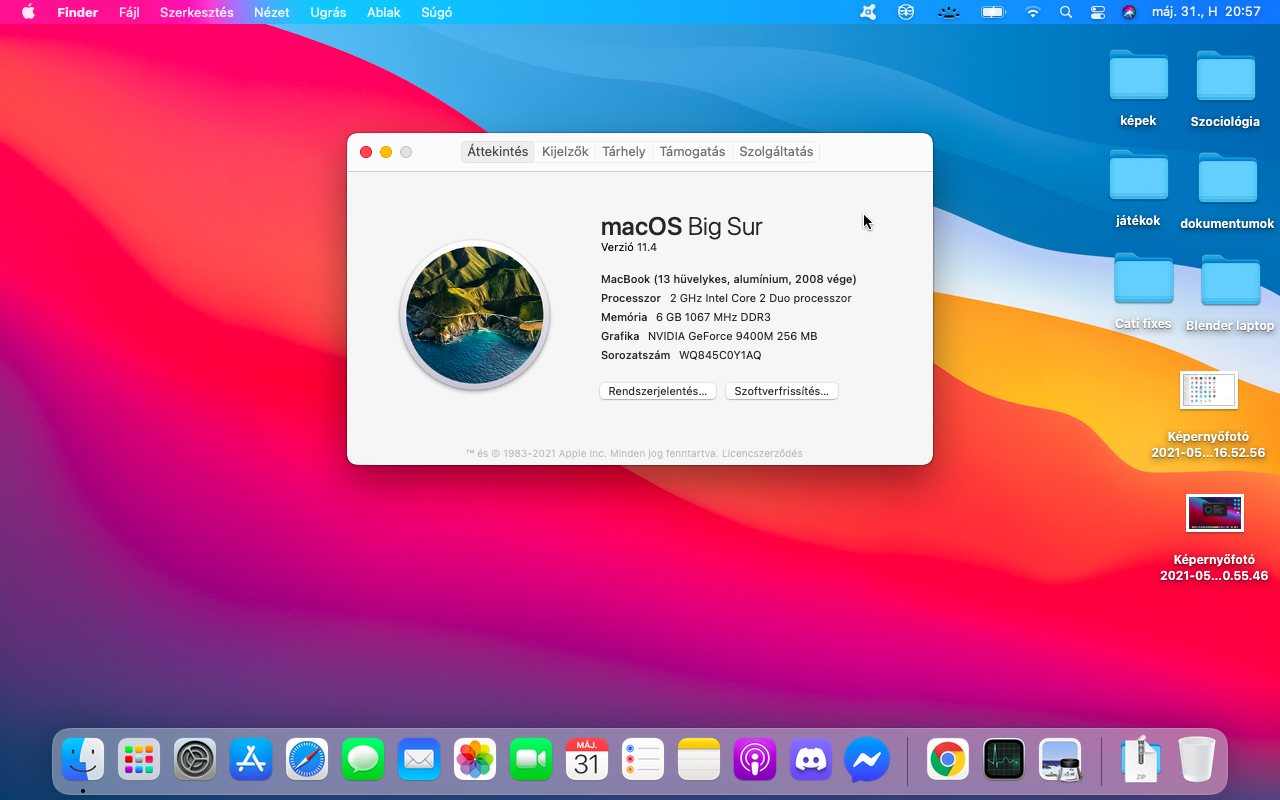The image size is (1280, 800).
Task: Open Reminders from the Dock
Action: (643, 760)
